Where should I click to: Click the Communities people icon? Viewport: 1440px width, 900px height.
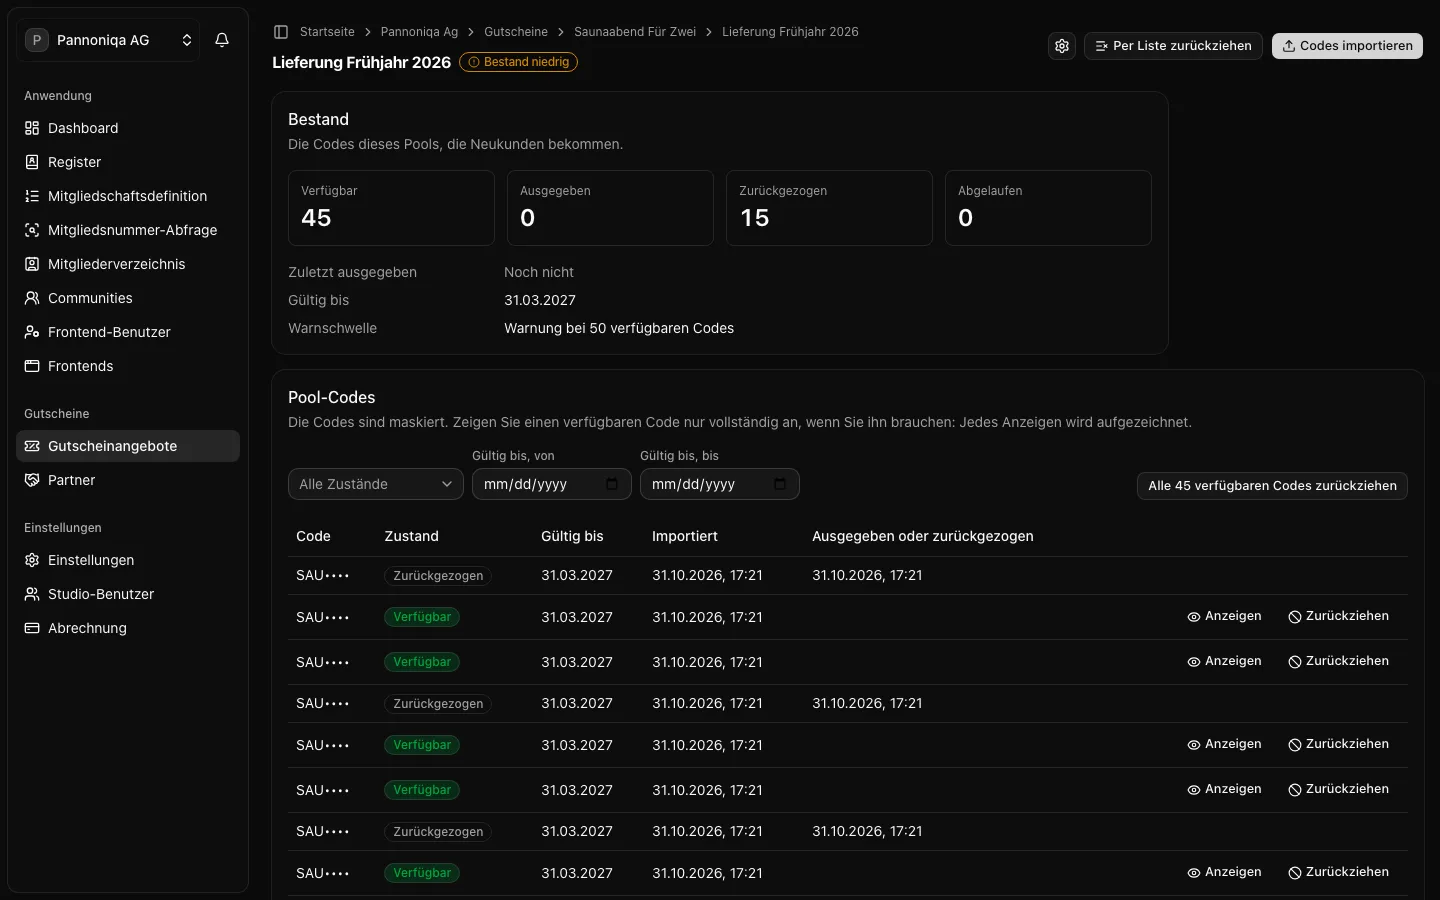[x=32, y=298]
